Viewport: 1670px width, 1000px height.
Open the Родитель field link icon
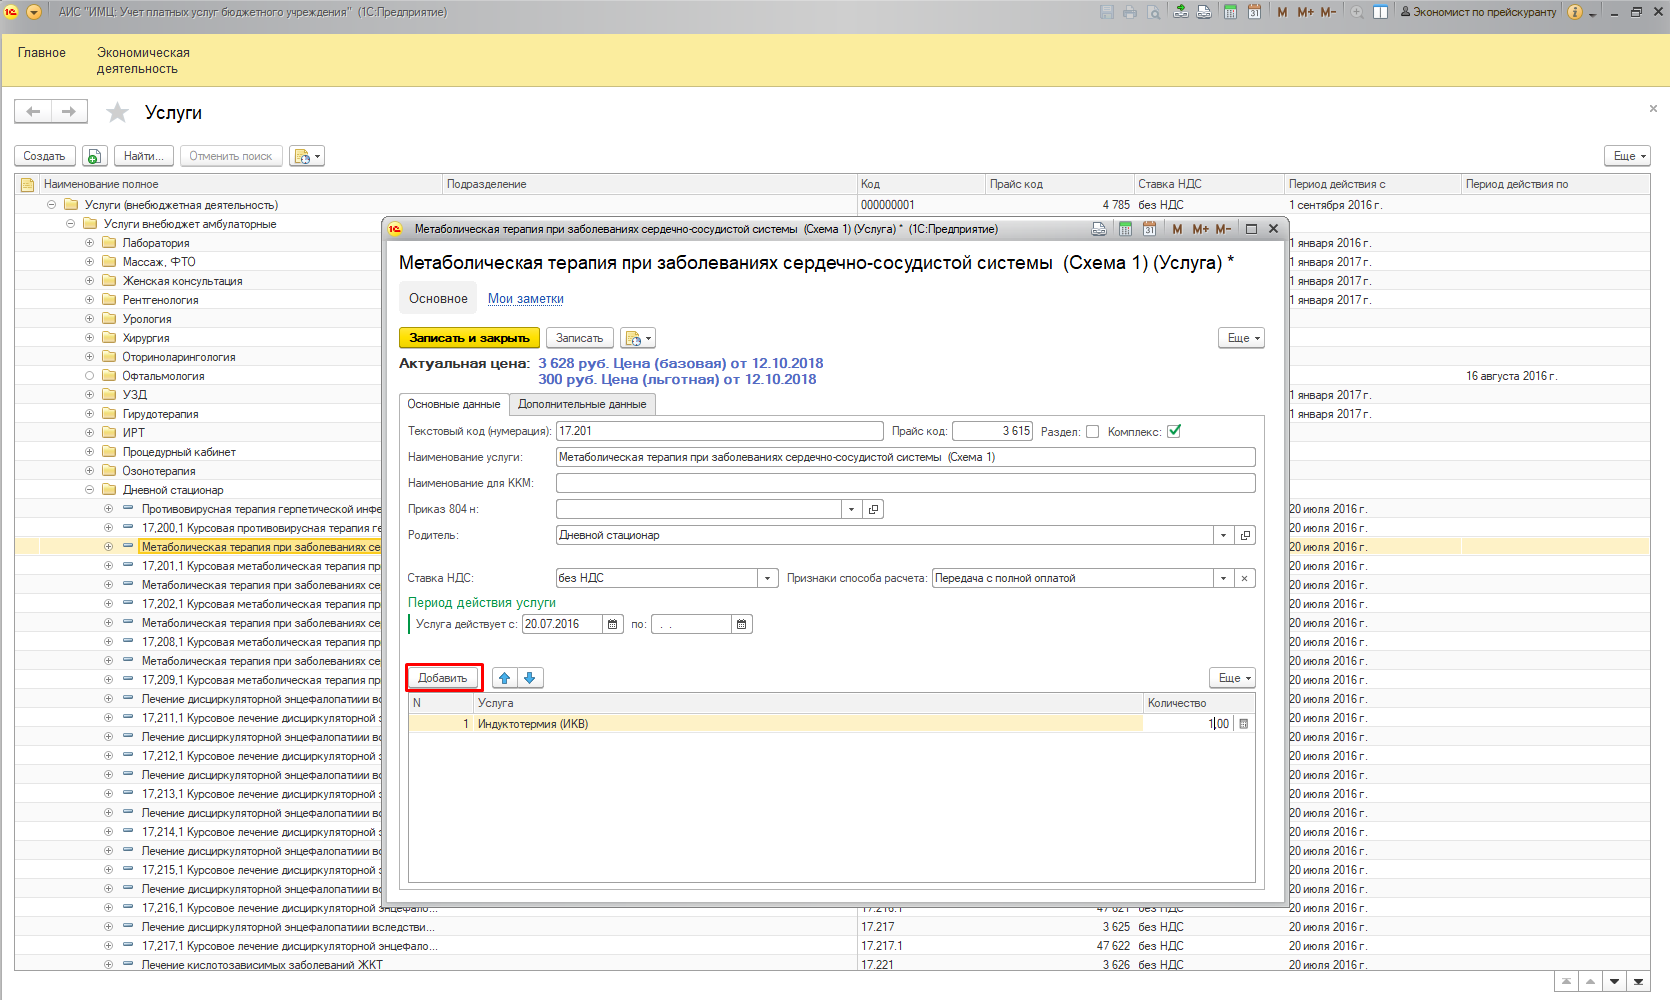(x=1245, y=535)
